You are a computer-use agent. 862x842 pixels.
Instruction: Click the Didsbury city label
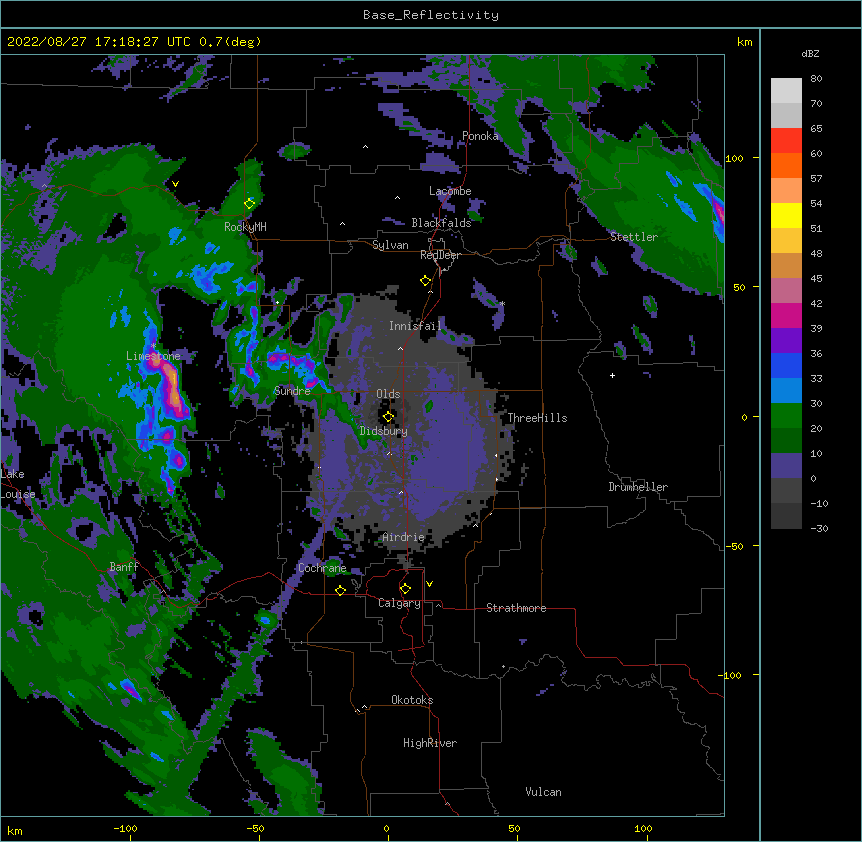[x=383, y=431]
